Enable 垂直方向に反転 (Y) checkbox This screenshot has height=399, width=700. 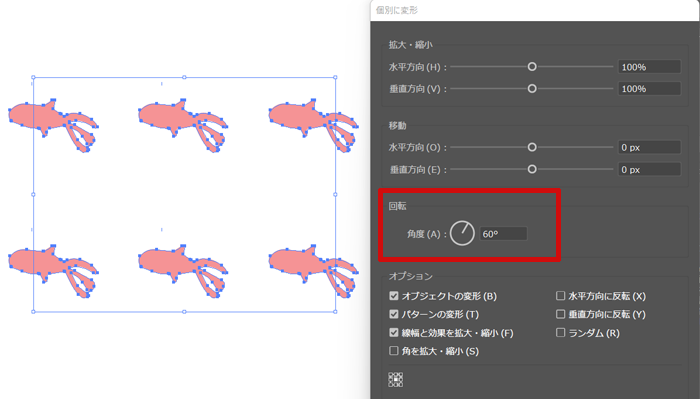tap(560, 314)
